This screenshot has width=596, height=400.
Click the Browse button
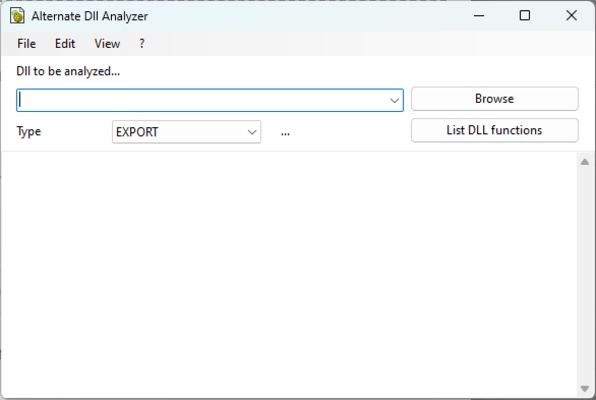[x=495, y=99]
